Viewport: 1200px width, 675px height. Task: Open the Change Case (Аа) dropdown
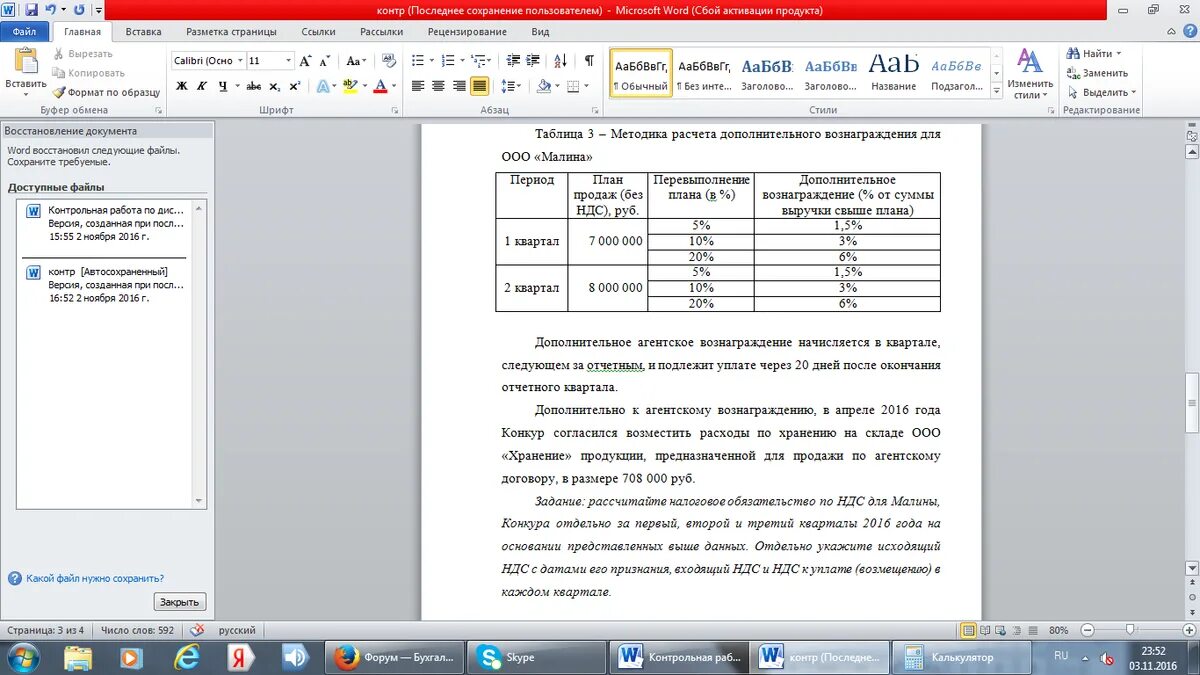(357, 61)
